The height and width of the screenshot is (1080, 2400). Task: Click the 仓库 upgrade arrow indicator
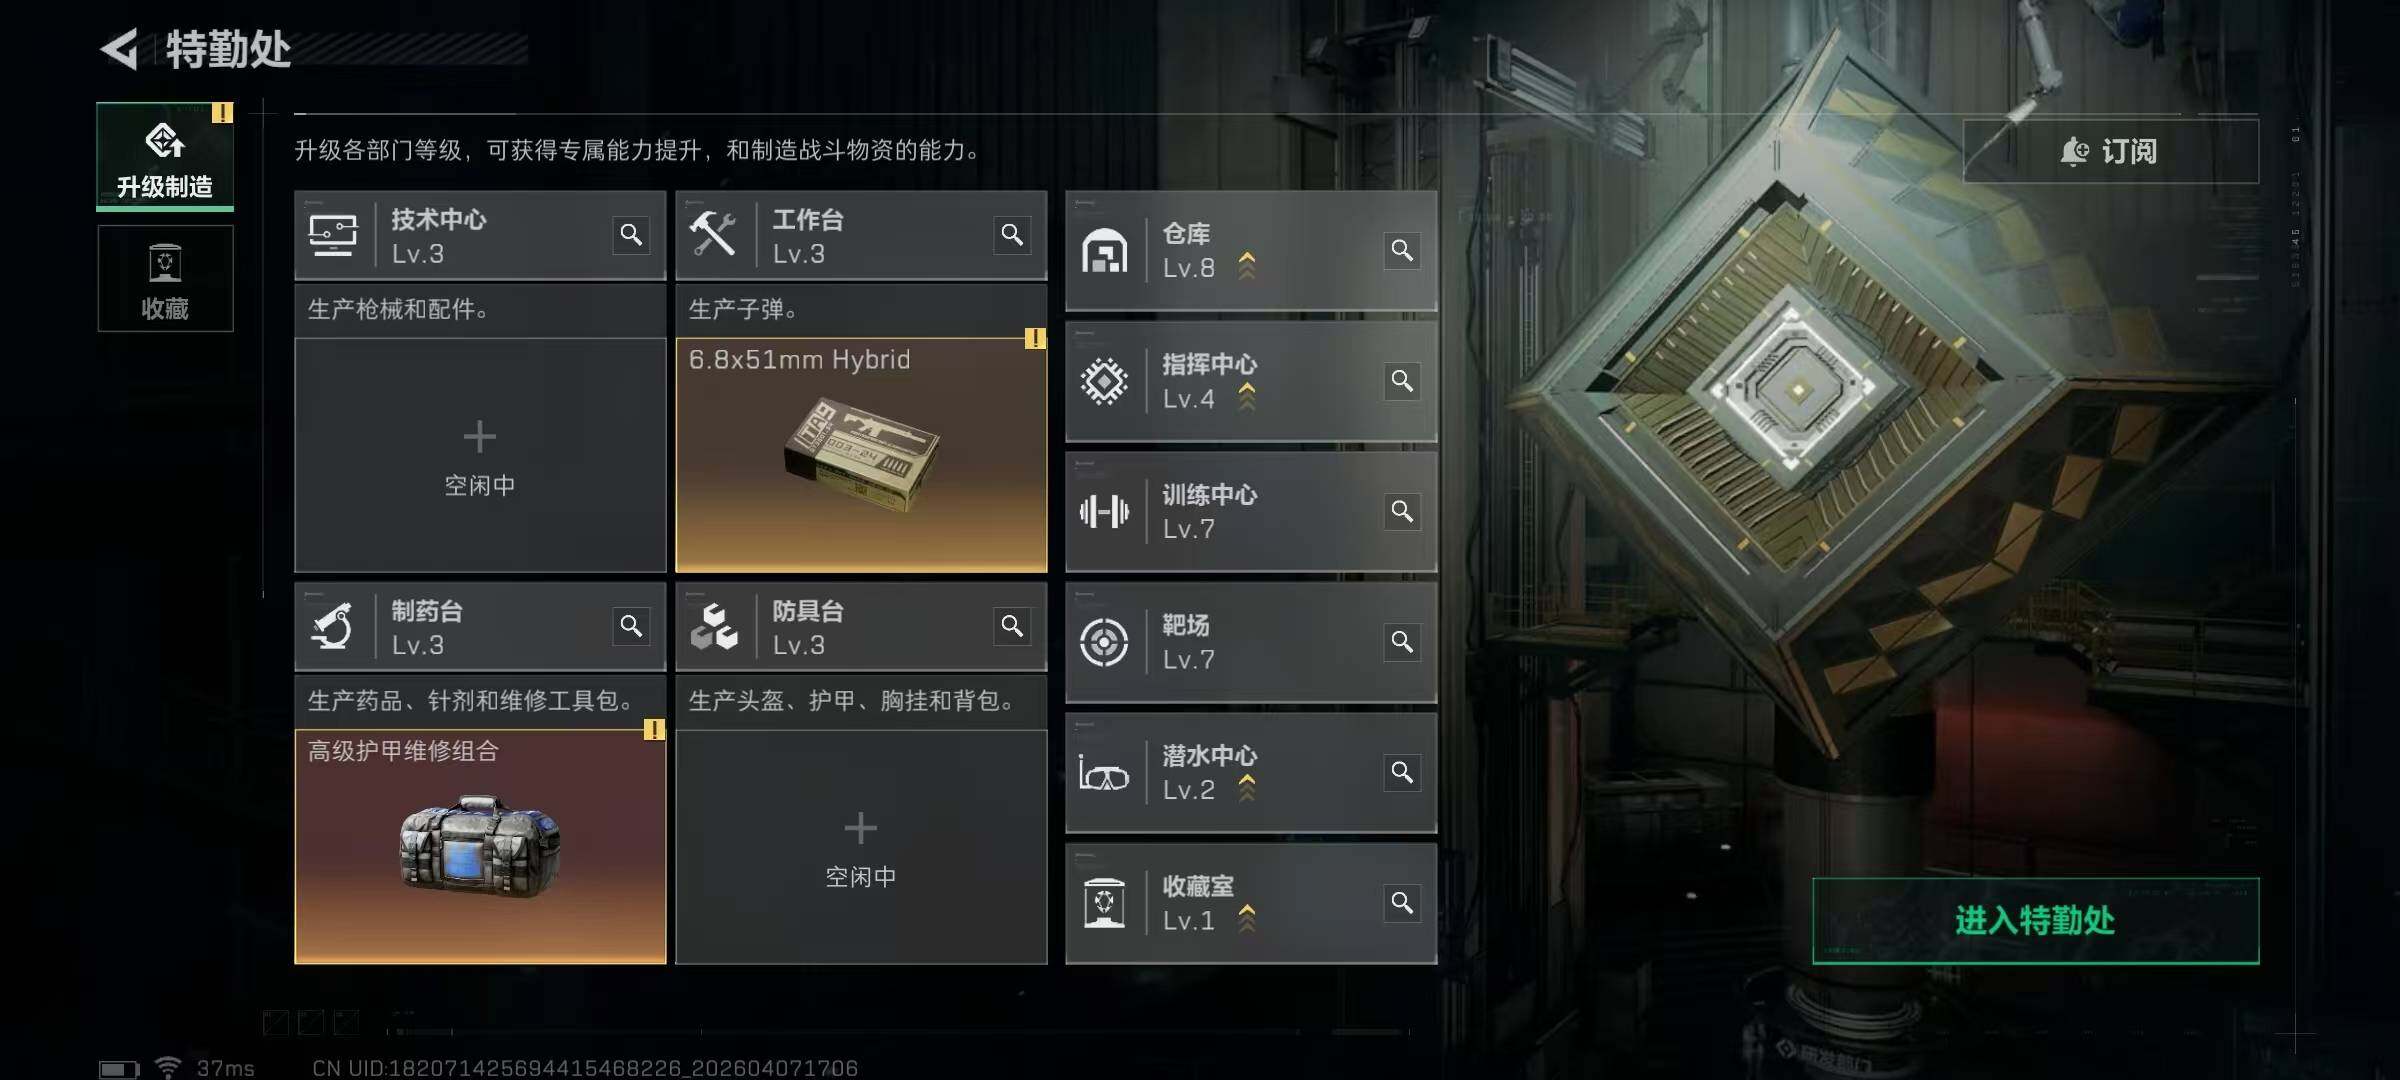(1247, 266)
